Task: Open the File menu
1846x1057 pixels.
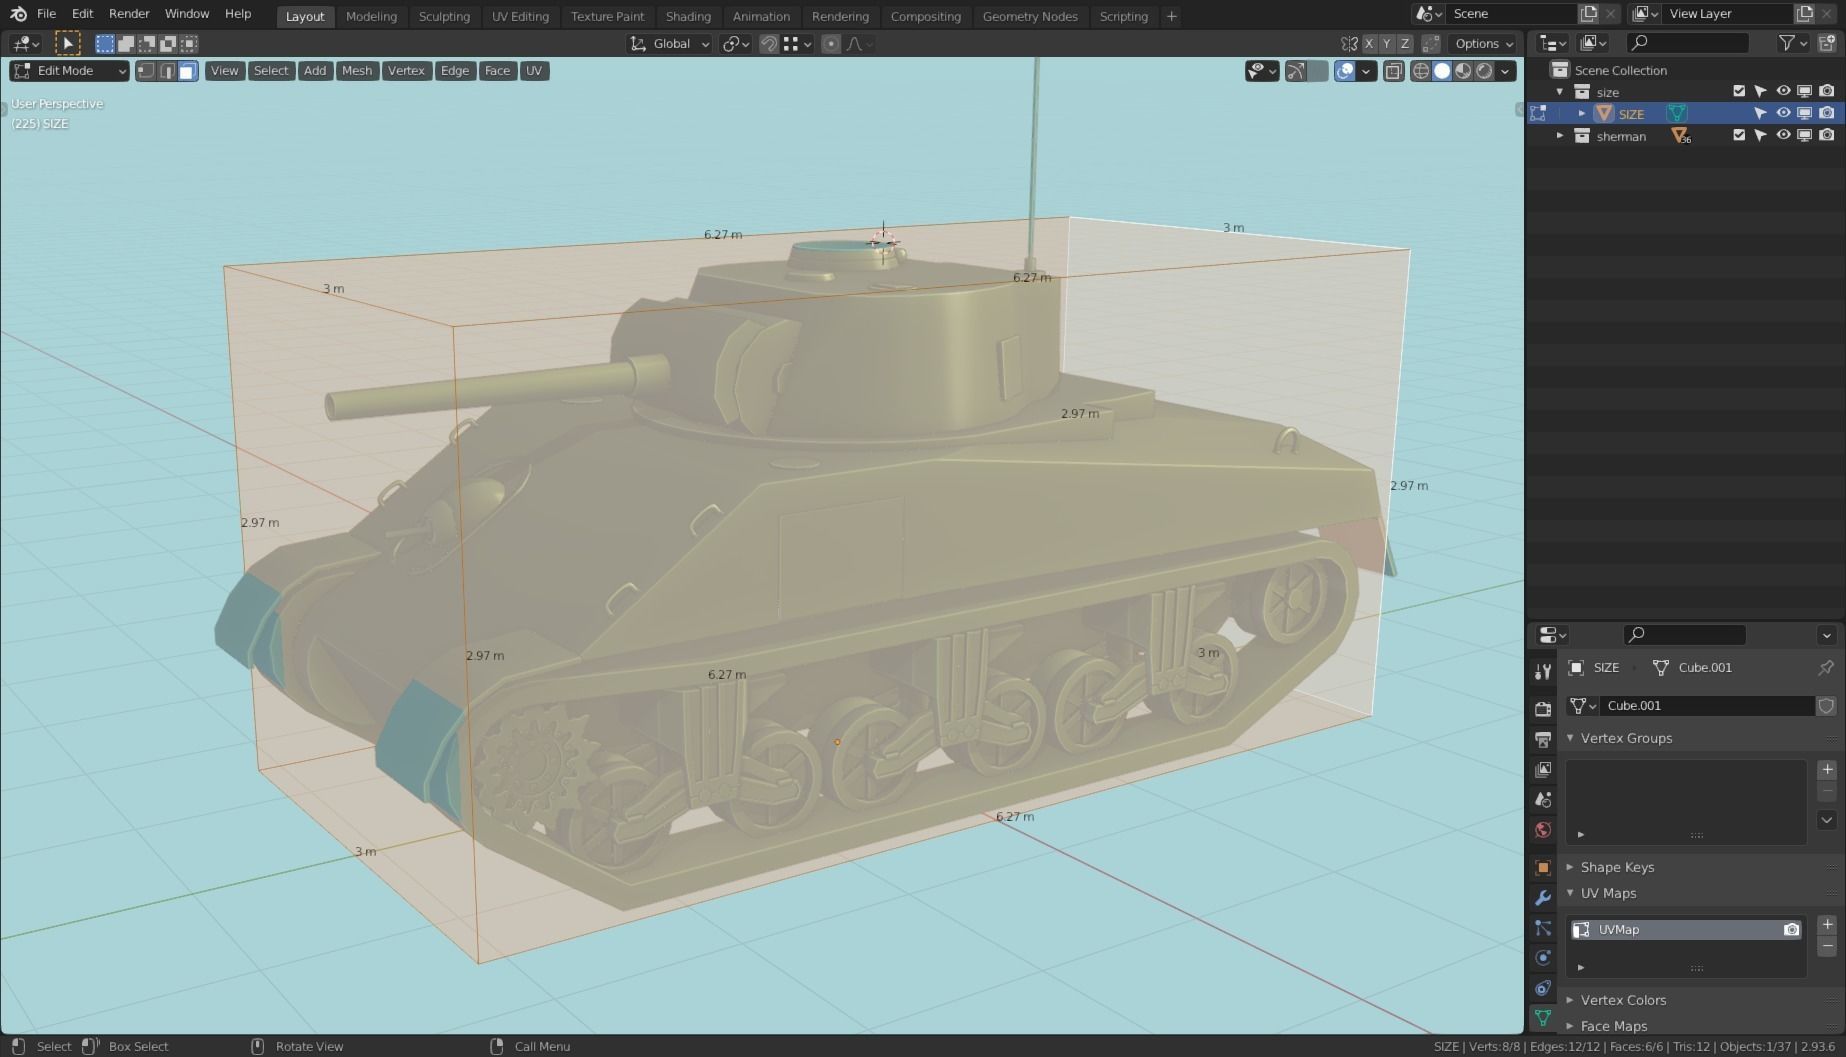Action: [46, 14]
